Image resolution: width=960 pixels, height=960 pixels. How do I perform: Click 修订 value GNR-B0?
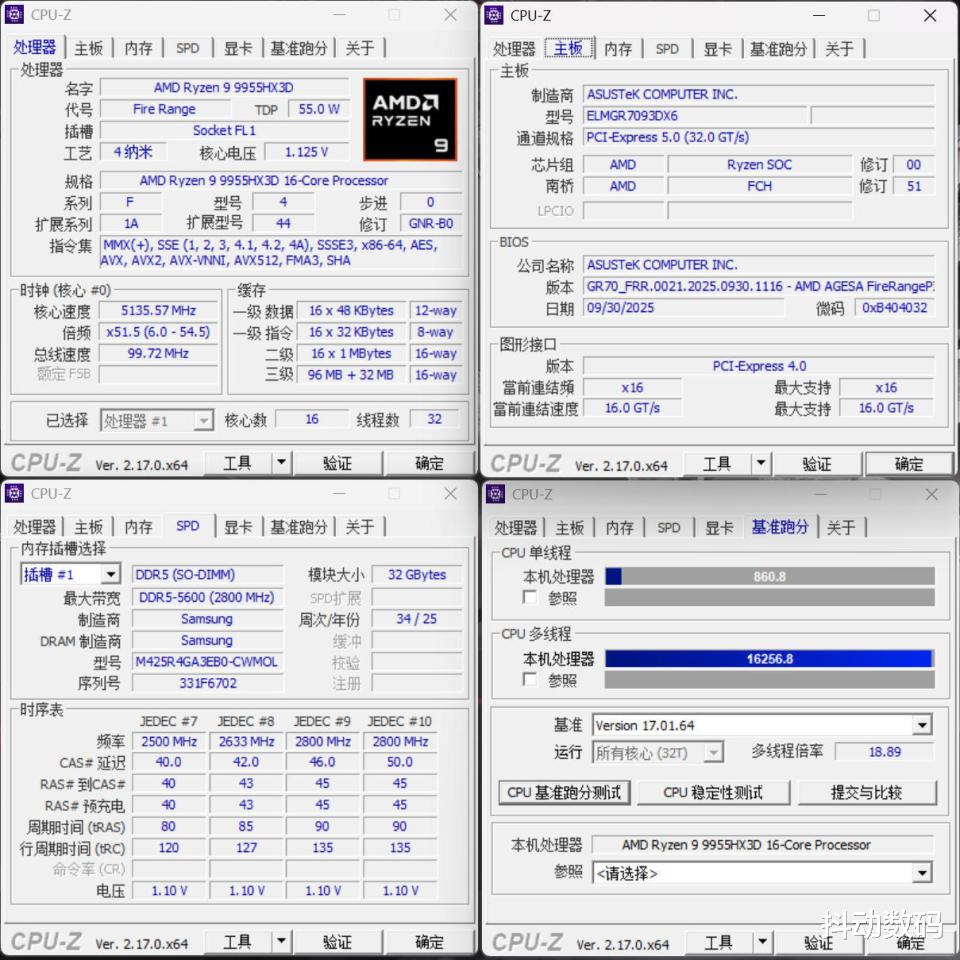tap(431, 223)
